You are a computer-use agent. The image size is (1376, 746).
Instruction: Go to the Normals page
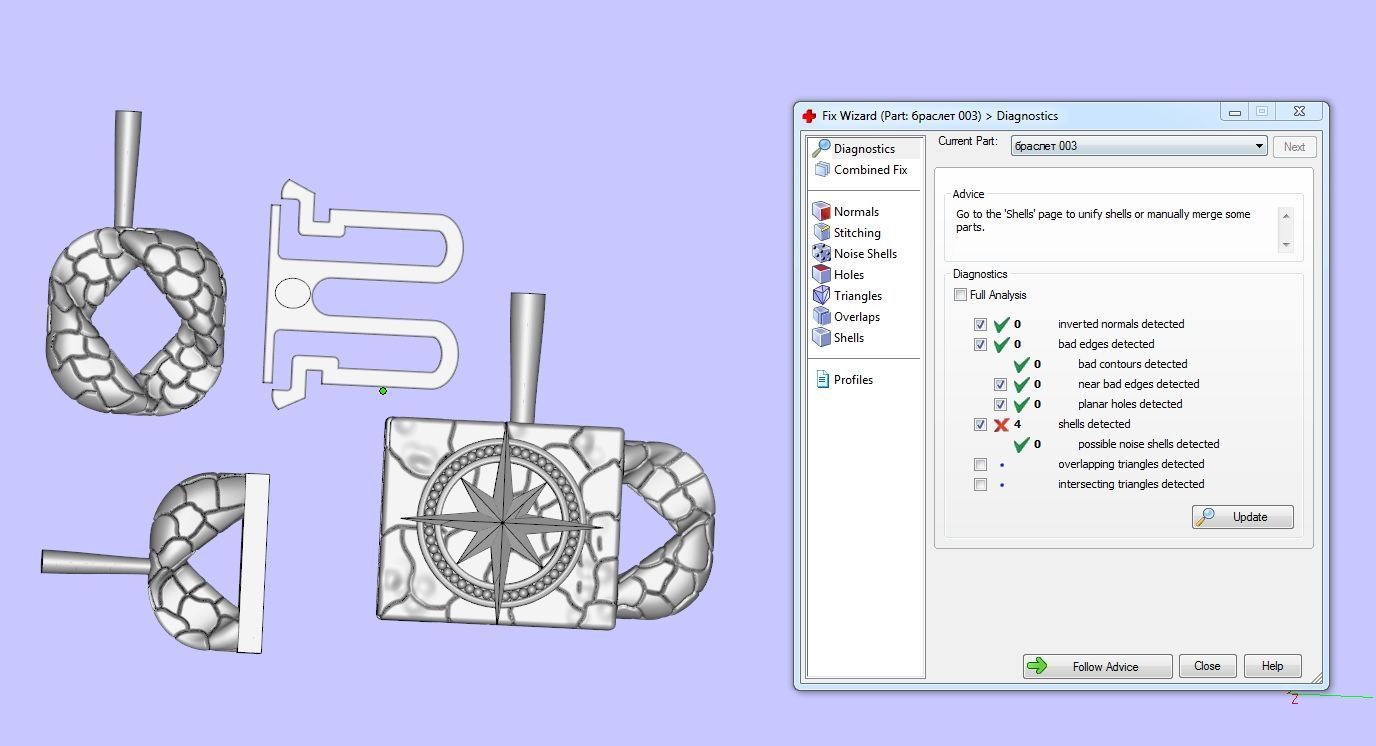[856, 212]
